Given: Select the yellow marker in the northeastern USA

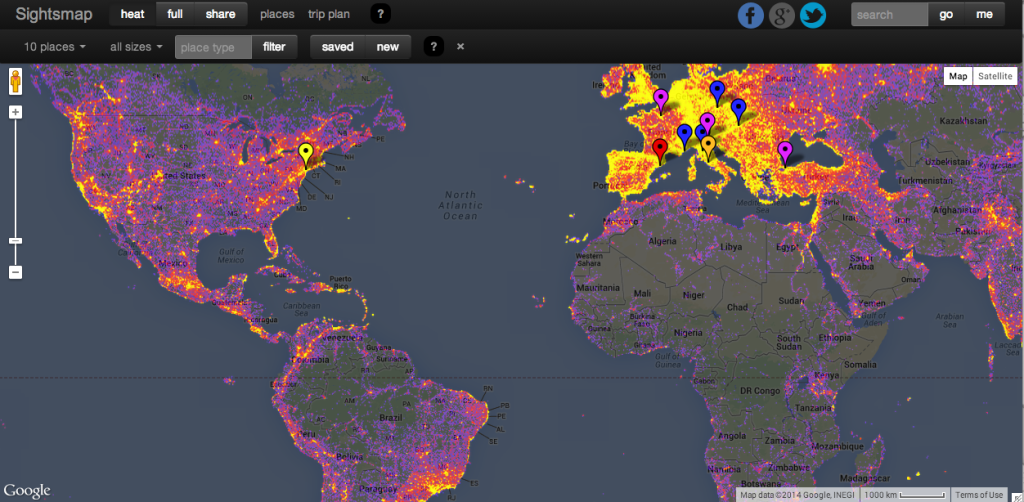Looking at the screenshot, I should coord(305,155).
